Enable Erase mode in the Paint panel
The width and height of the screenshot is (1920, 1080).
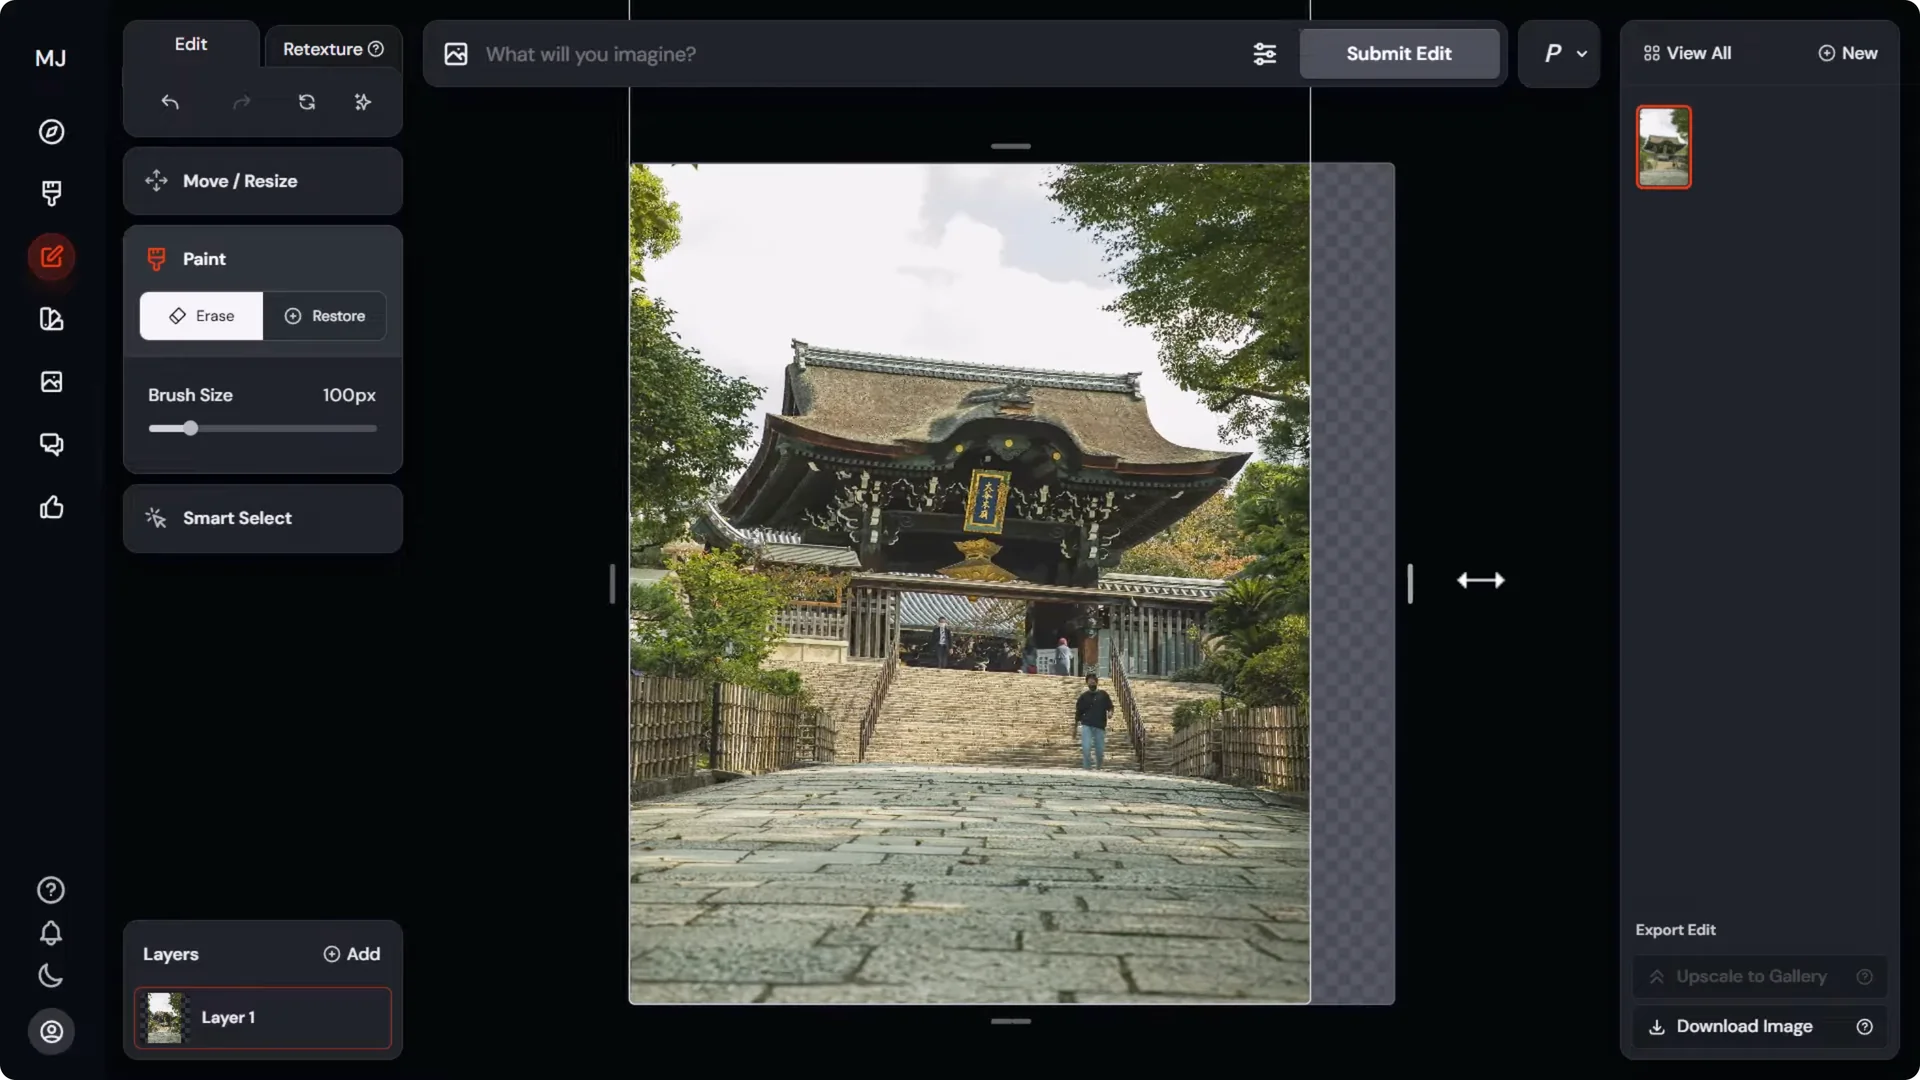tap(200, 316)
